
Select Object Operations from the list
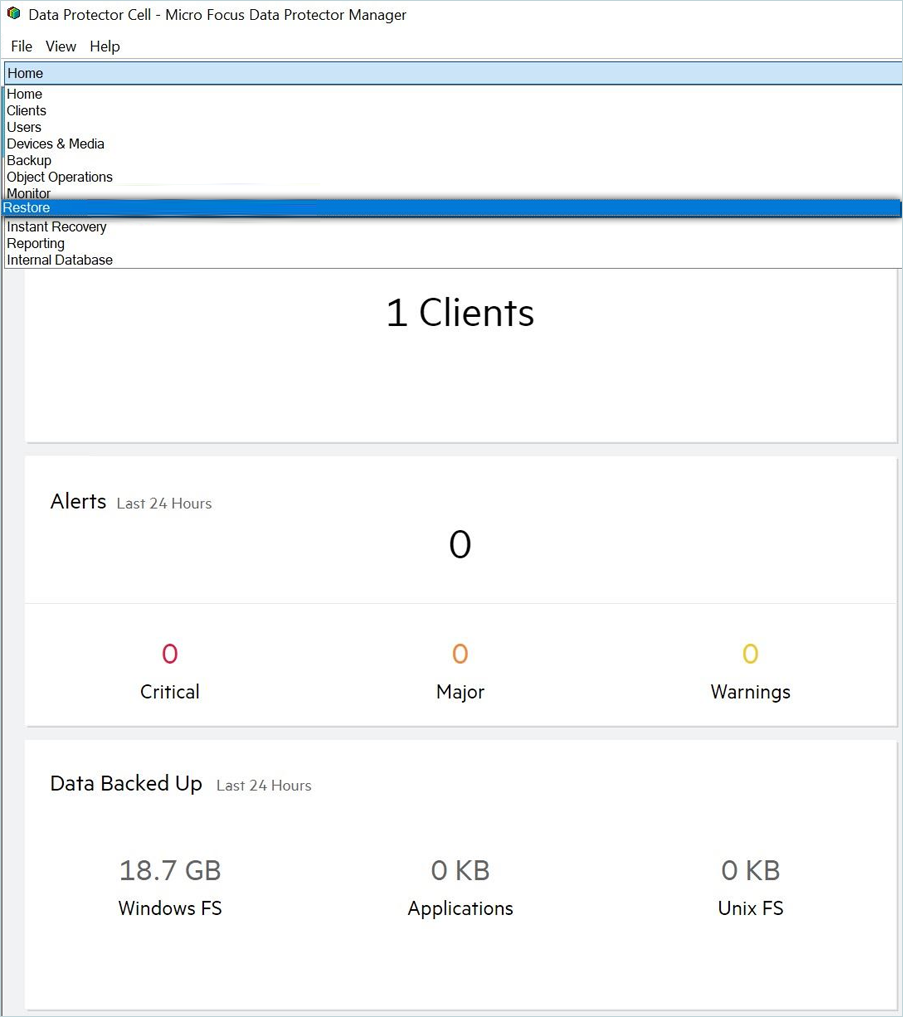pyautogui.click(x=60, y=177)
